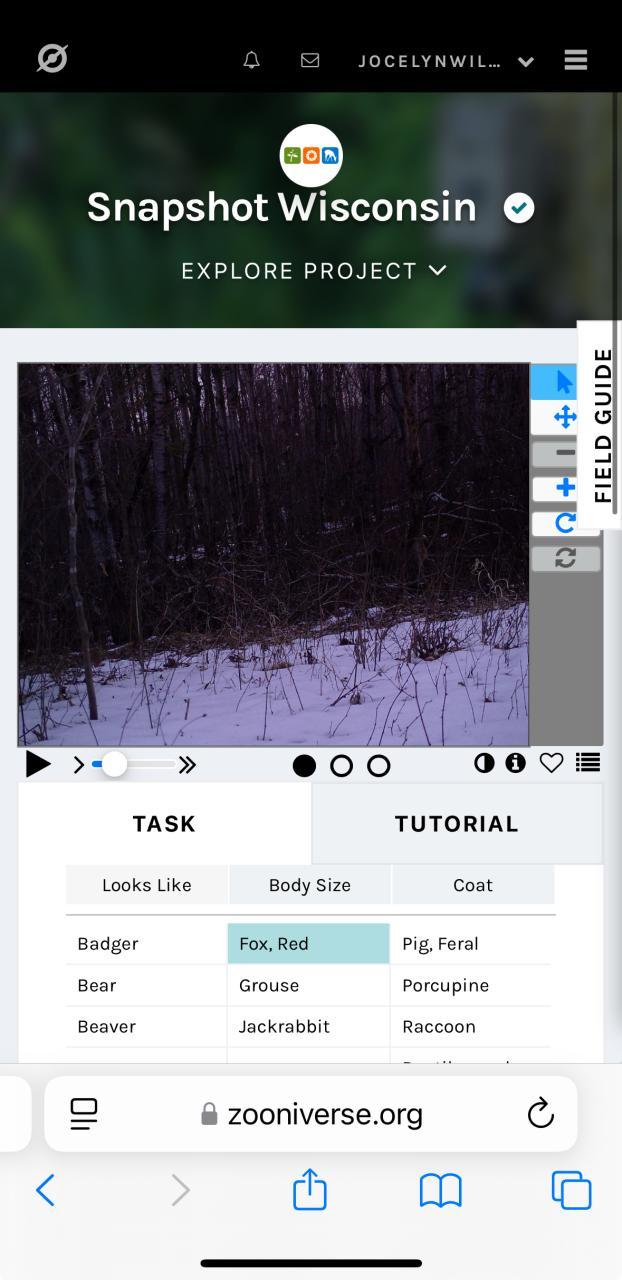
Task: Open the Field Guide side tab
Action: coord(601,424)
